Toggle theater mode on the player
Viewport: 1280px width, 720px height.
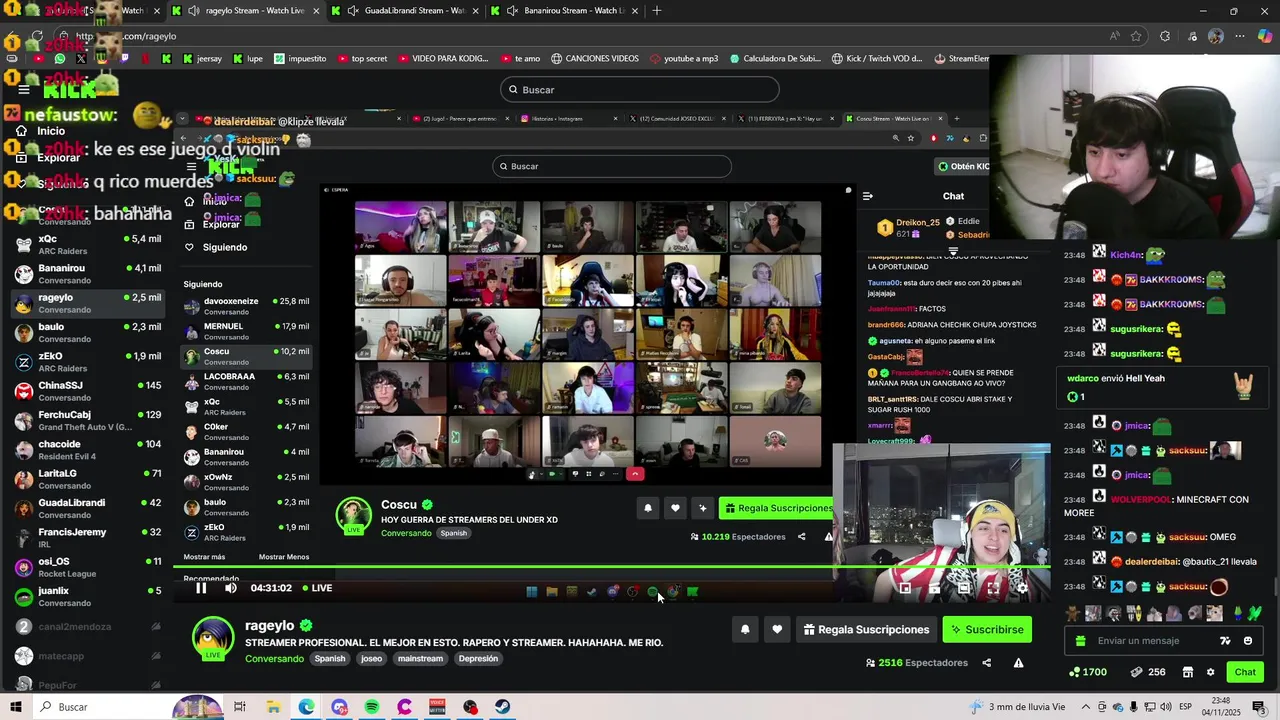tap(963, 588)
